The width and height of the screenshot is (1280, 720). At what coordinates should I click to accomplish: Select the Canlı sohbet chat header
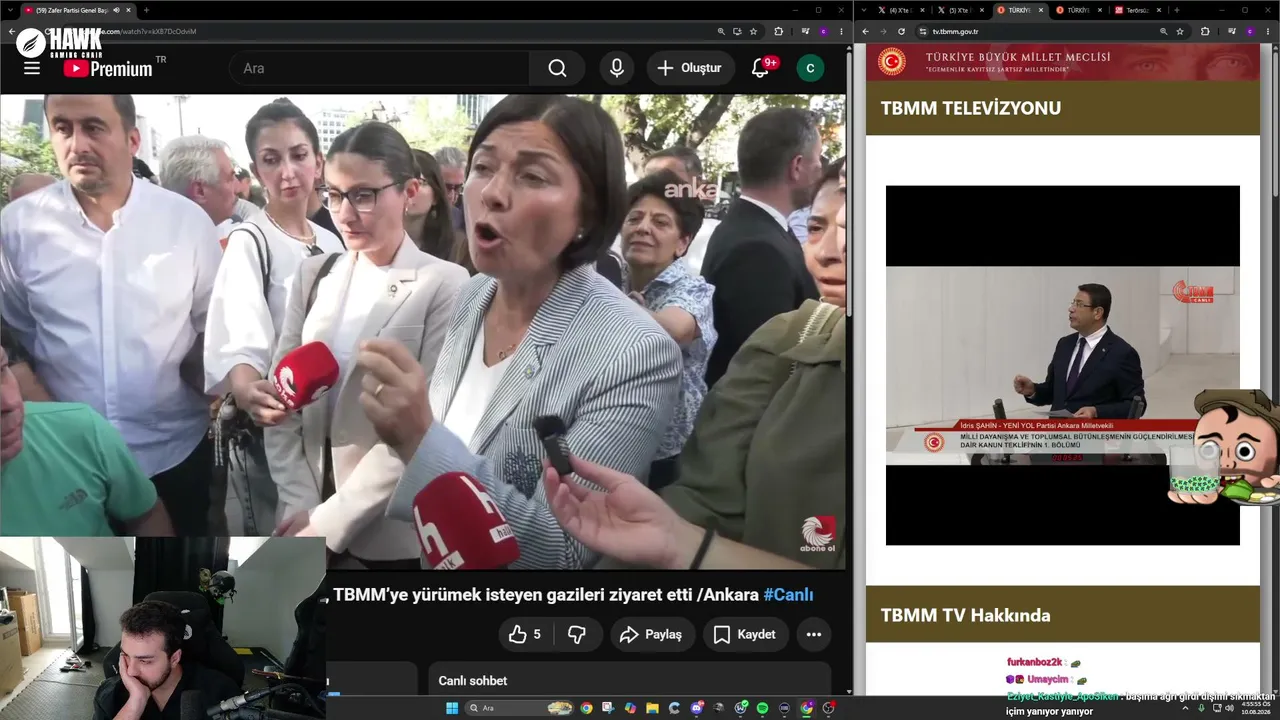pos(473,681)
